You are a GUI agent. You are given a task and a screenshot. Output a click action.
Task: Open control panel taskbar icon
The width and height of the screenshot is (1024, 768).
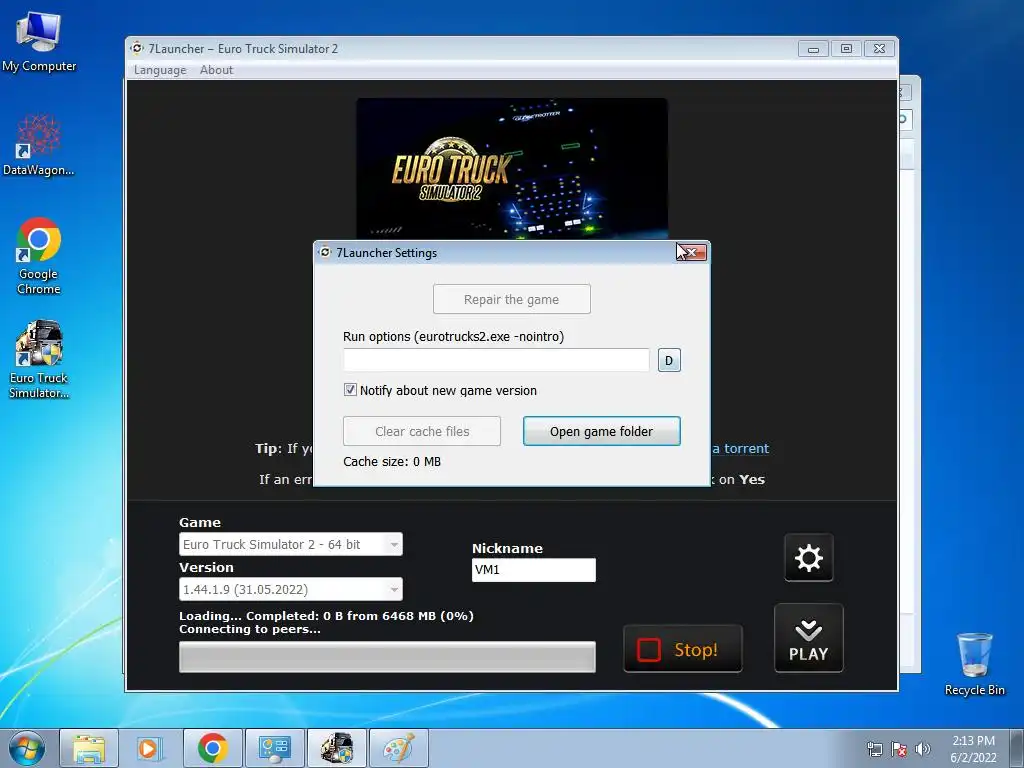pos(274,748)
